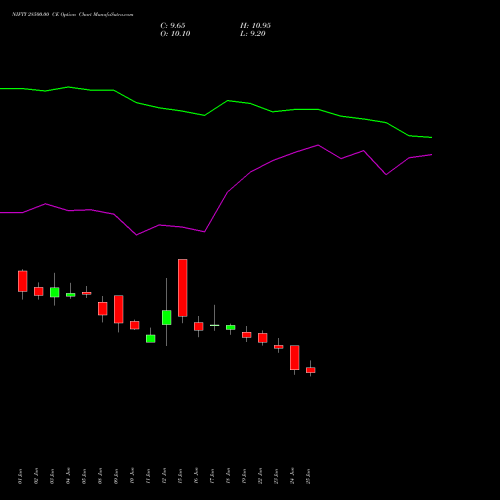
Task: Click the red candle above date 09
Action: coord(119,309)
